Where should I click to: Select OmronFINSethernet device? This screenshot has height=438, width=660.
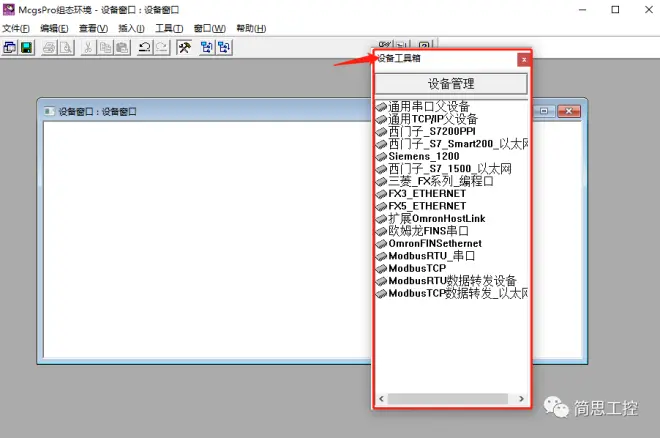[x=429, y=244]
